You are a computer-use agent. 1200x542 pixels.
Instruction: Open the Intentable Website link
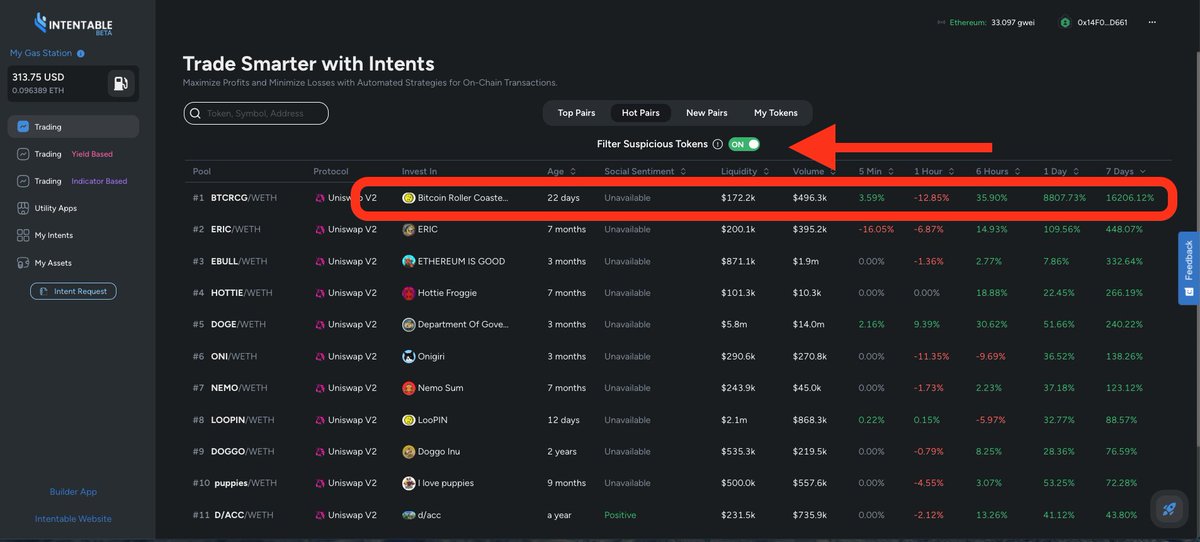coord(73,519)
